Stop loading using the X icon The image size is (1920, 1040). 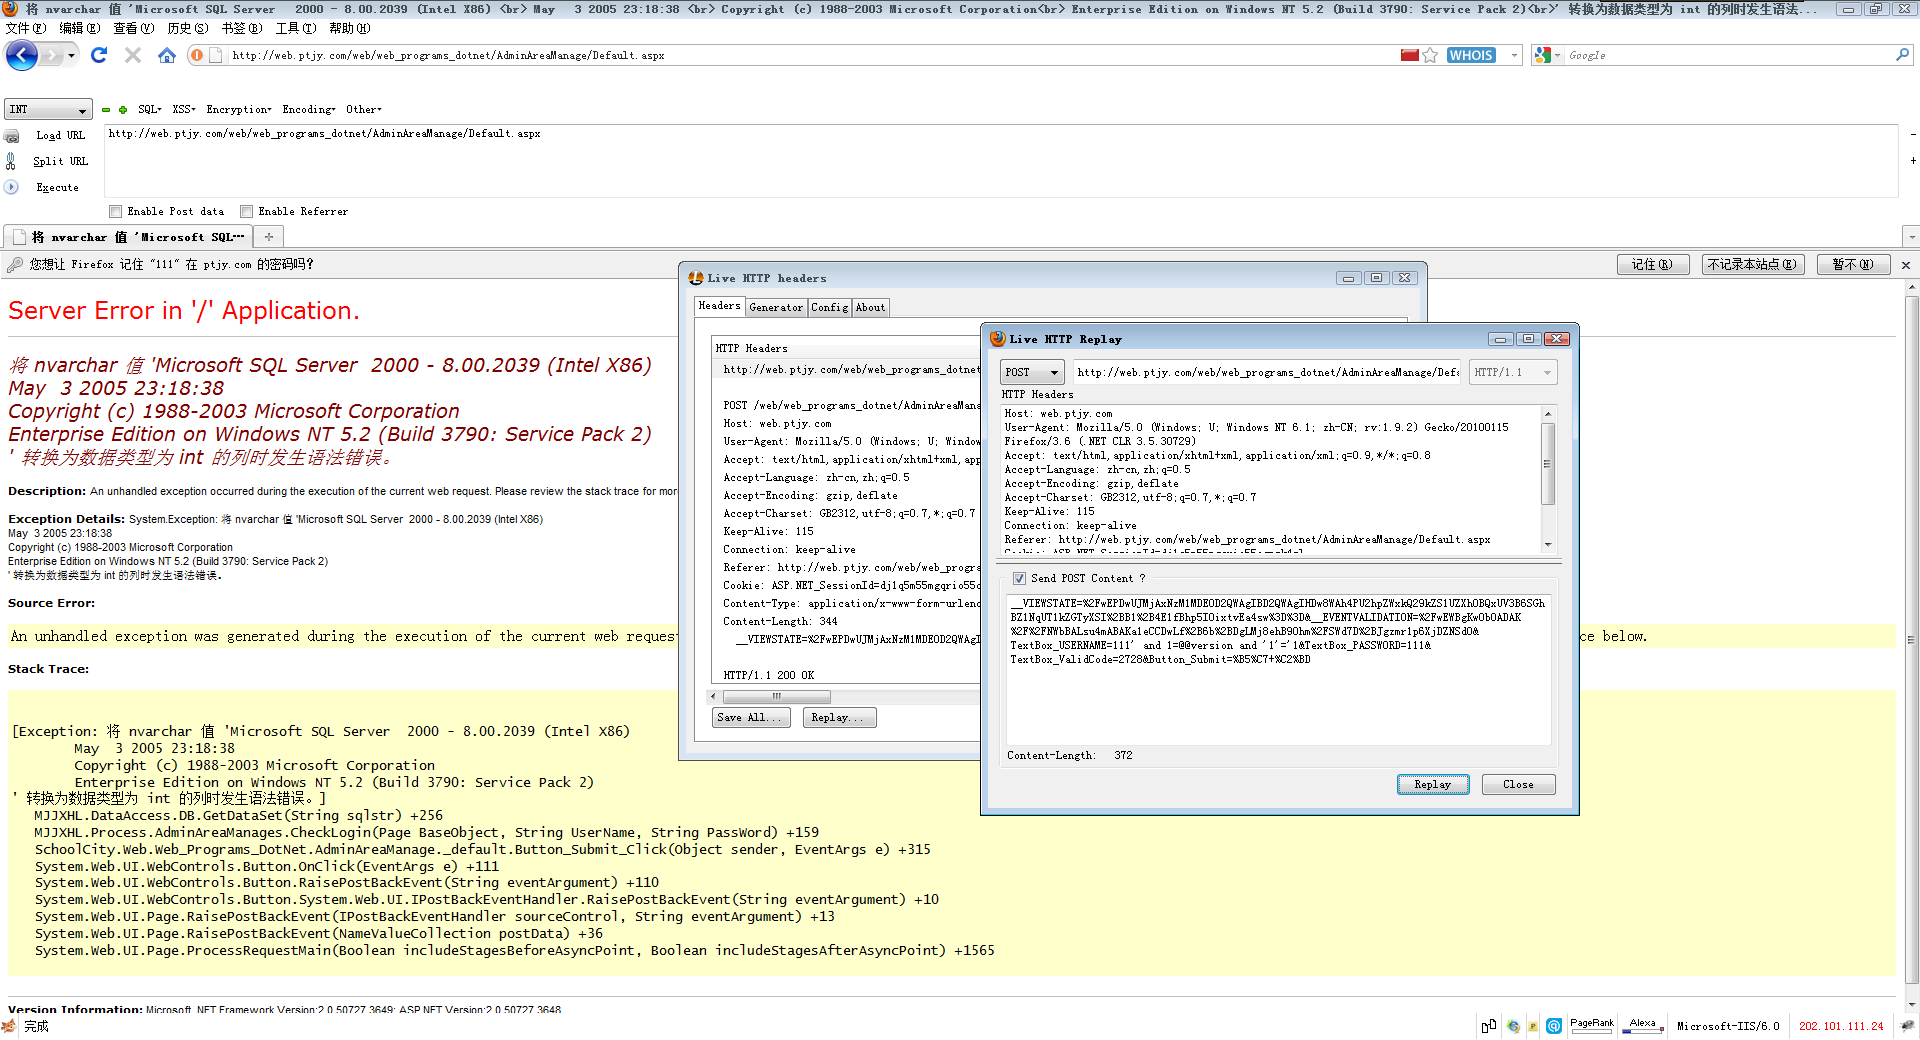132,55
